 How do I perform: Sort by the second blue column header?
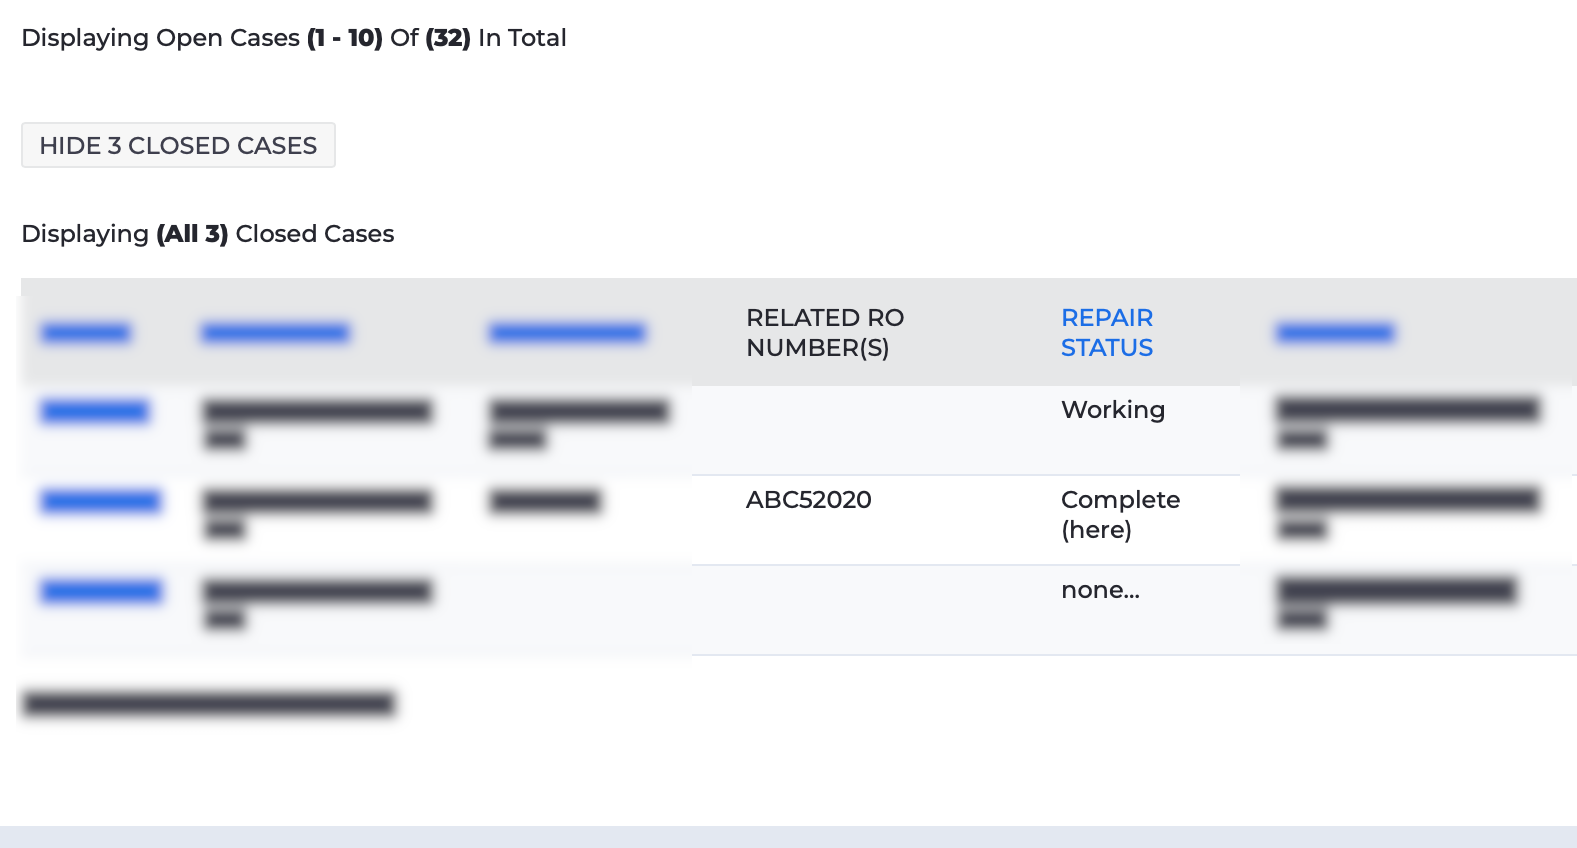pyautogui.click(x=275, y=332)
